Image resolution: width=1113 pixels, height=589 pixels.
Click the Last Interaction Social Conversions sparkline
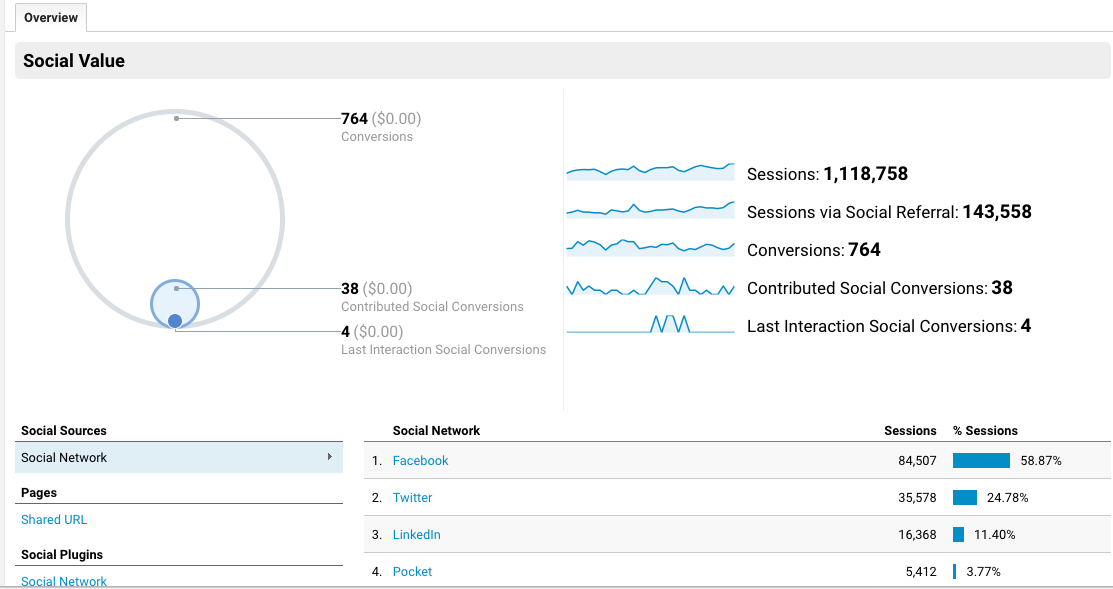point(650,325)
